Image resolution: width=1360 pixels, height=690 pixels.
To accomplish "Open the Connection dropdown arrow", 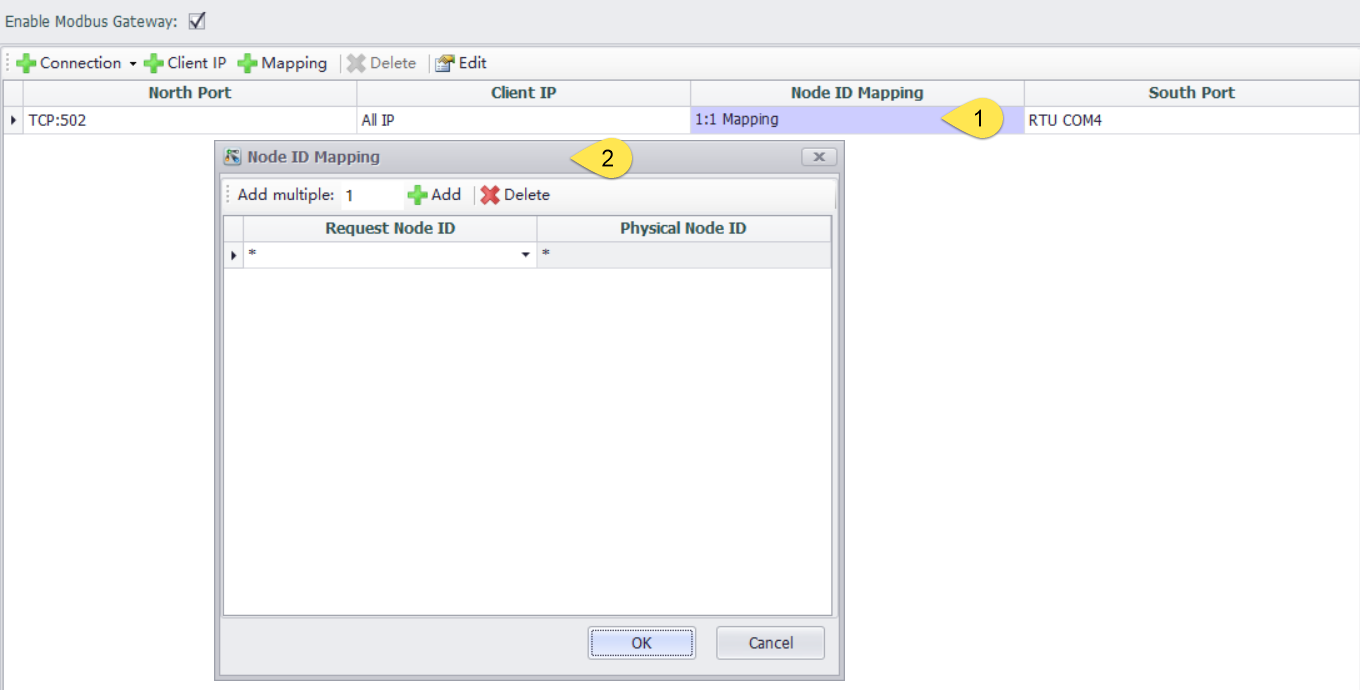I will 133,64.
